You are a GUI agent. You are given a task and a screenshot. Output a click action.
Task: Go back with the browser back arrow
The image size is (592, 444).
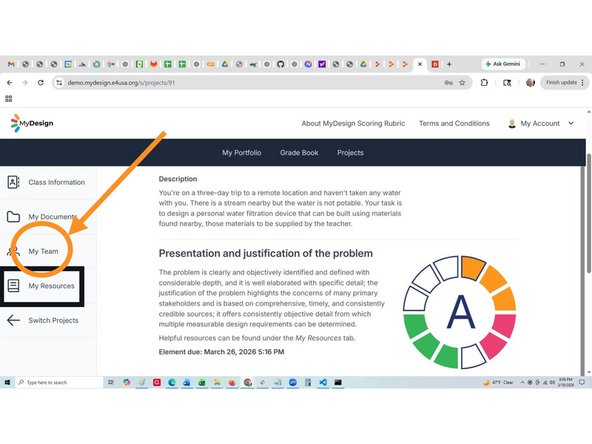pos(10,83)
